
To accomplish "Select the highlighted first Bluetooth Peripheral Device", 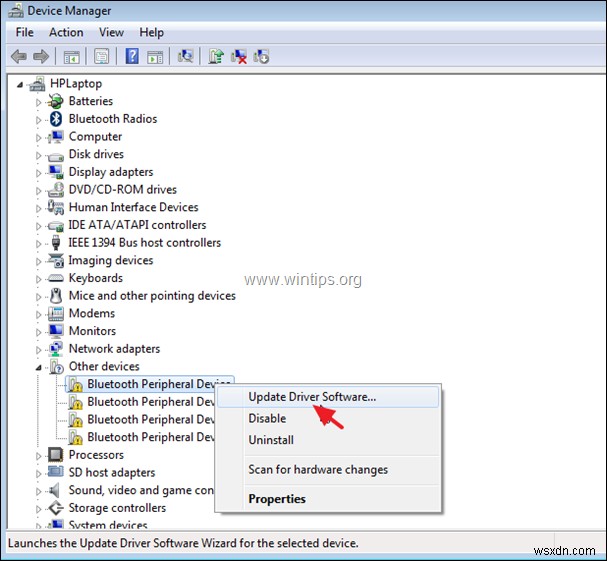I will [150, 384].
